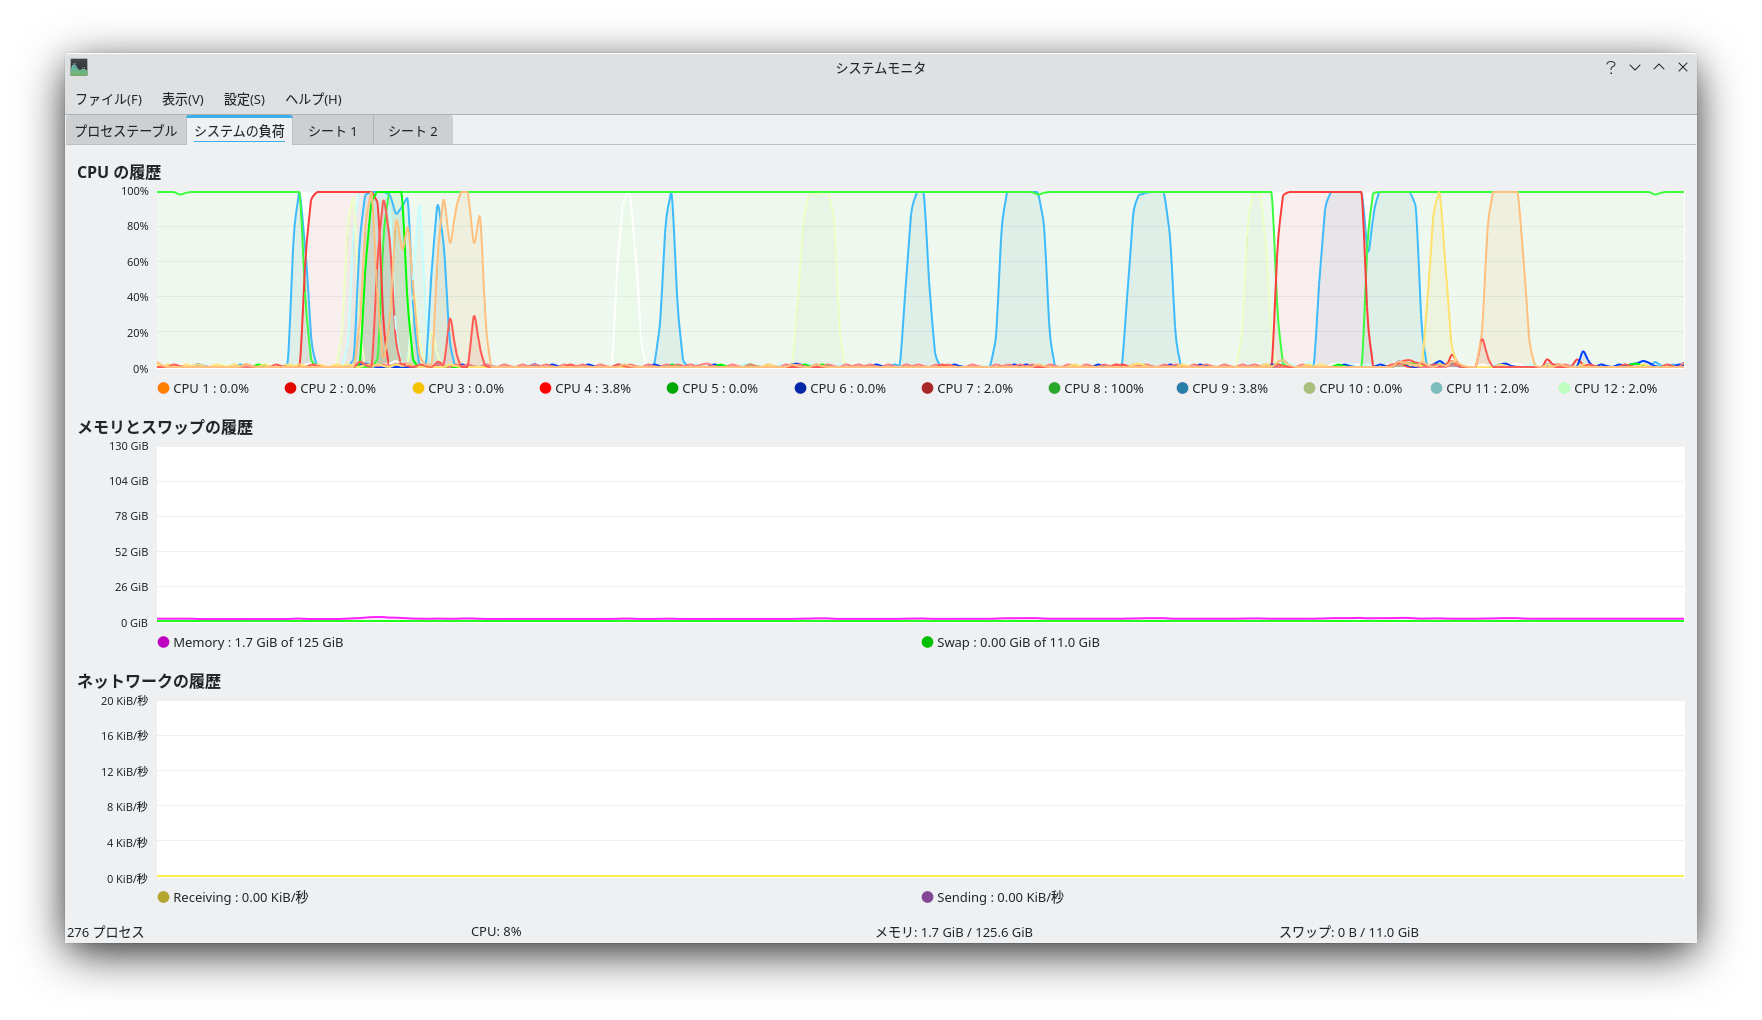1762x1020 pixels.
Task: Click the olive Receiving legend color dot
Action: point(163,897)
